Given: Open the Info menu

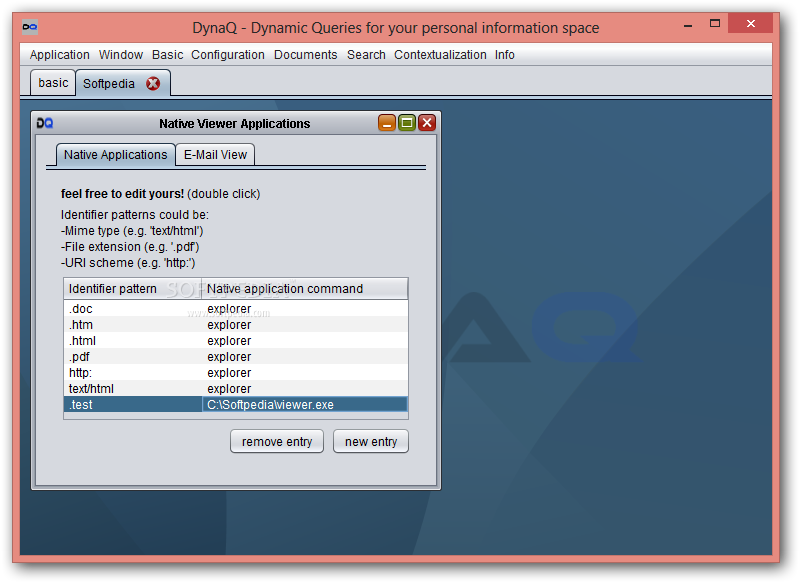Looking at the screenshot, I should coord(505,55).
